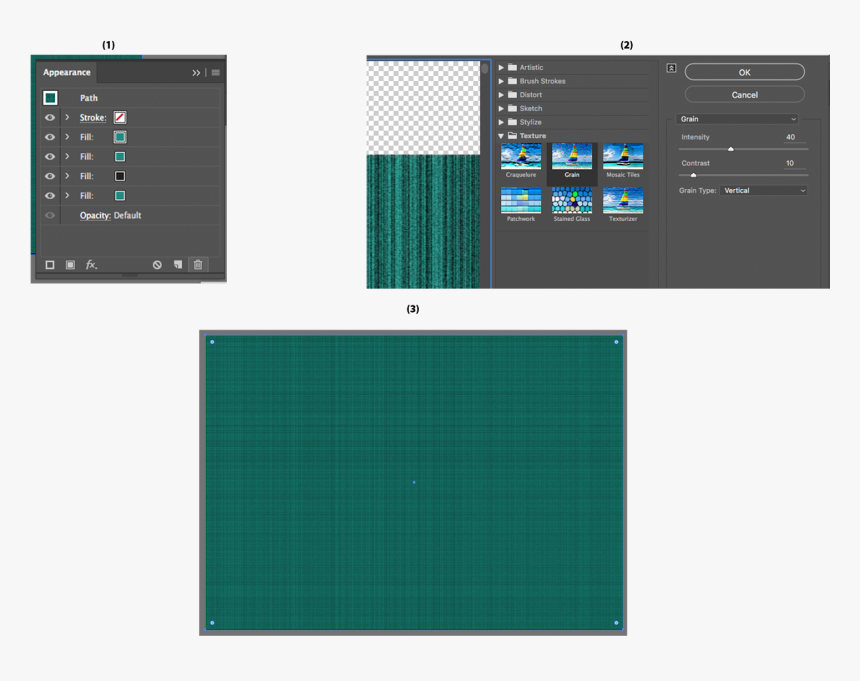Image resolution: width=860 pixels, height=681 pixels.
Task: Click the Duplicate Selected Item icon
Action: [x=178, y=265]
